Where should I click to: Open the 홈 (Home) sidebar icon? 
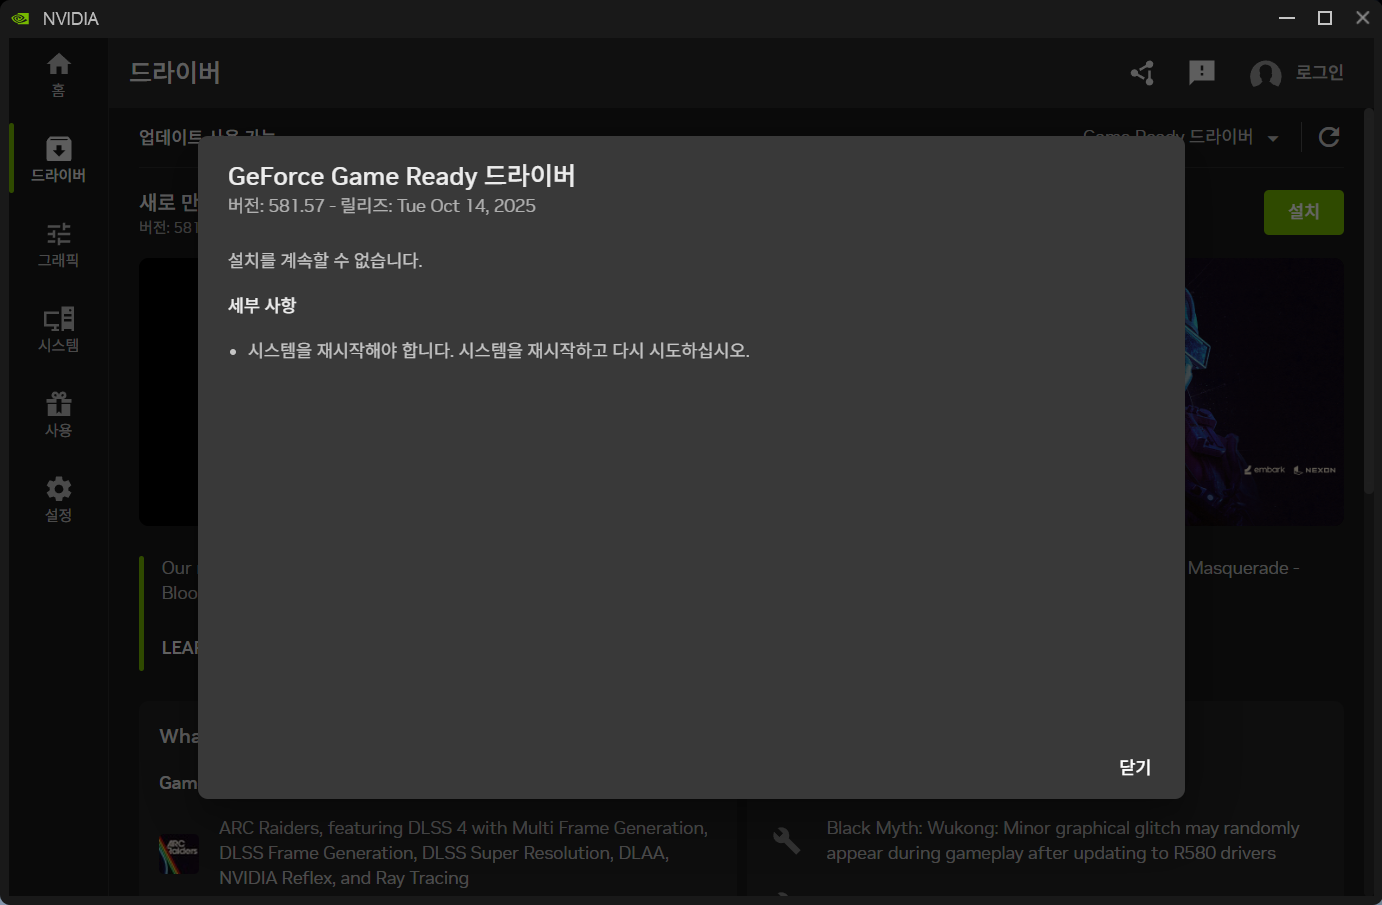pos(58,75)
